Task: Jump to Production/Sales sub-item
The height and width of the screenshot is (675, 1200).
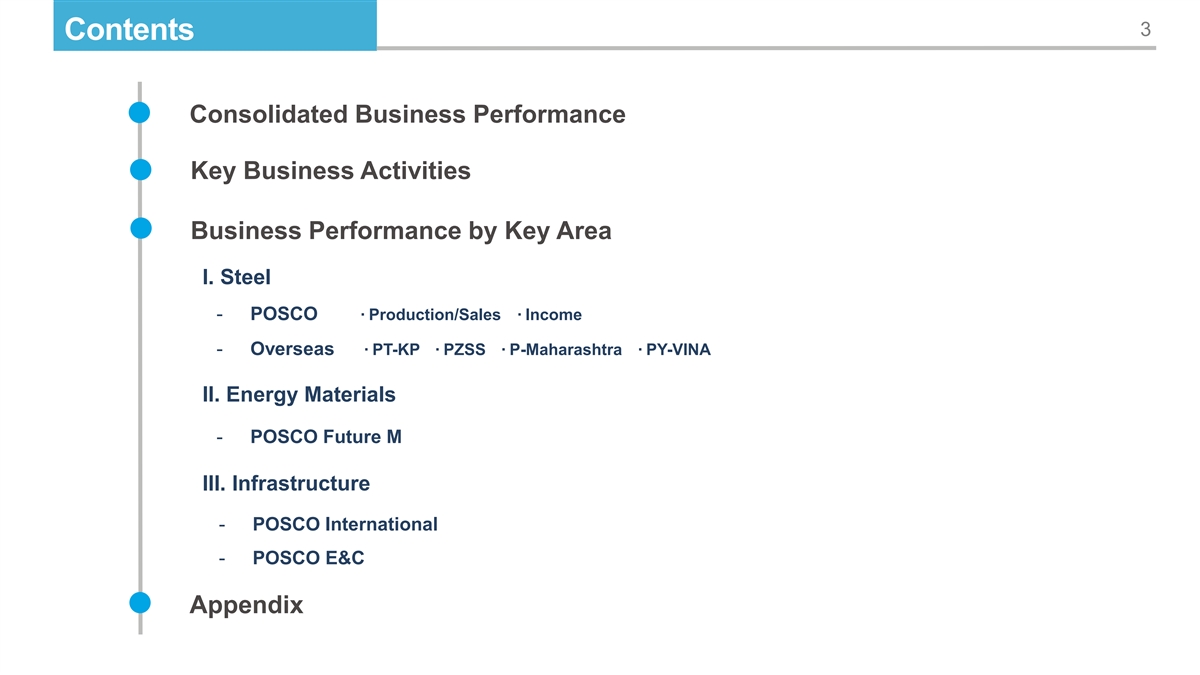Action: coord(434,316)
